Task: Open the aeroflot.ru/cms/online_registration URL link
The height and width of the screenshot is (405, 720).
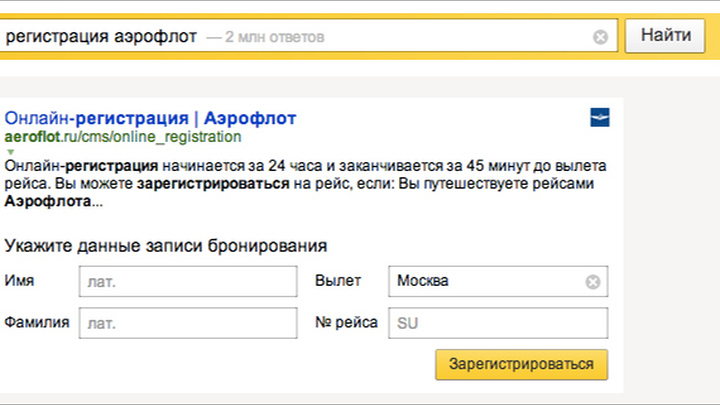Action: tap(123, 137)
